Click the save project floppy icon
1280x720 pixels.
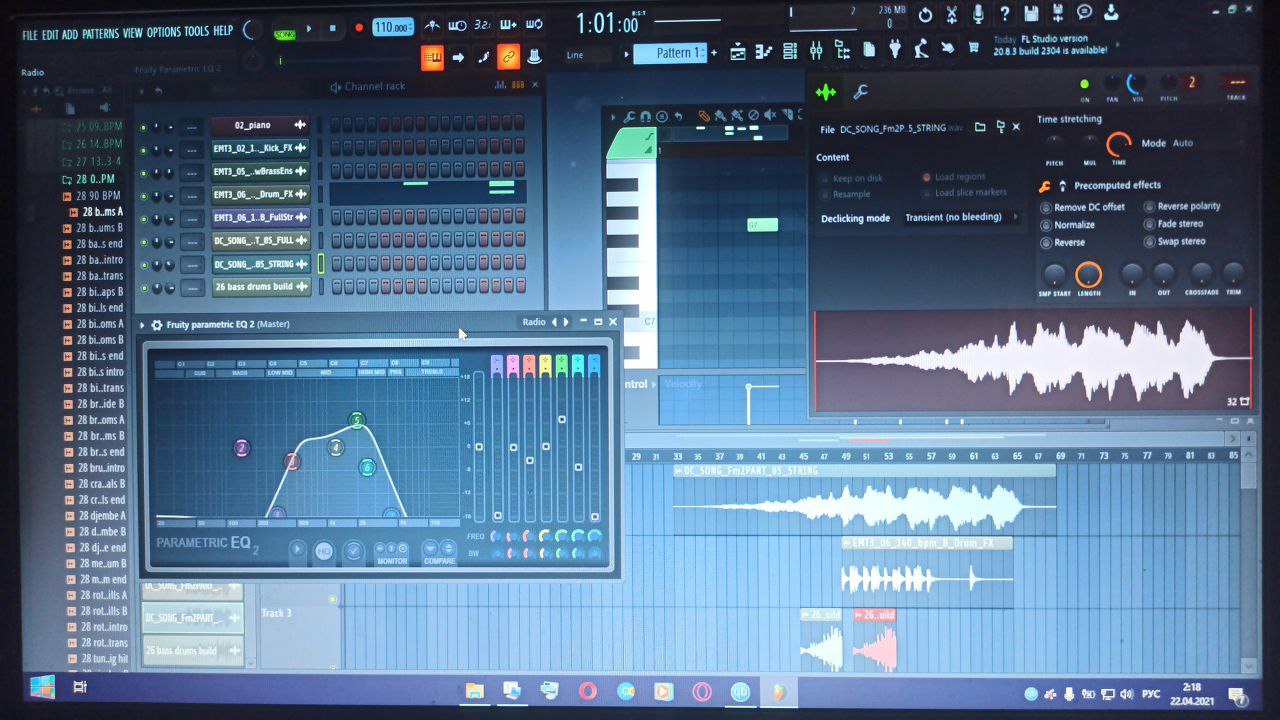coord(1031,13)
